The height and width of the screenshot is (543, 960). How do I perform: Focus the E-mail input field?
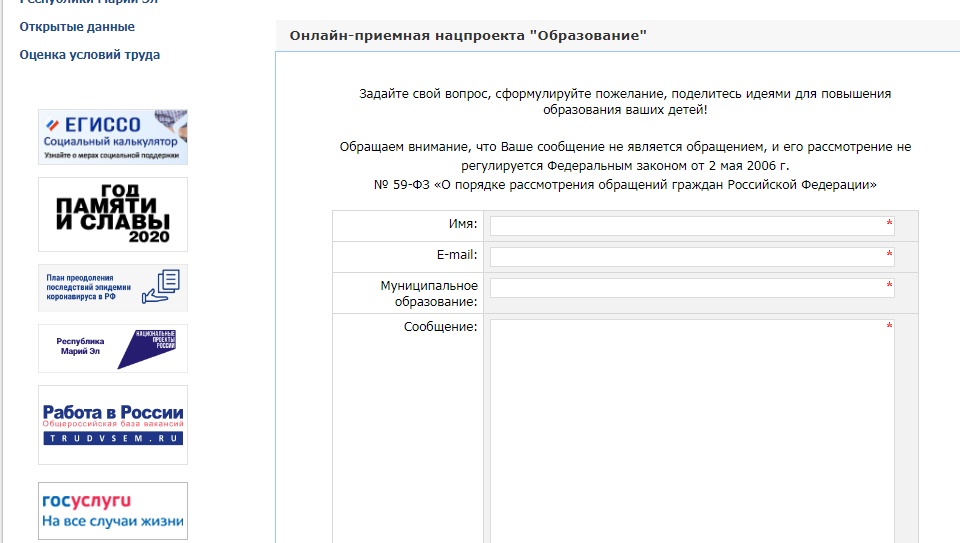[x=691, y=257]
